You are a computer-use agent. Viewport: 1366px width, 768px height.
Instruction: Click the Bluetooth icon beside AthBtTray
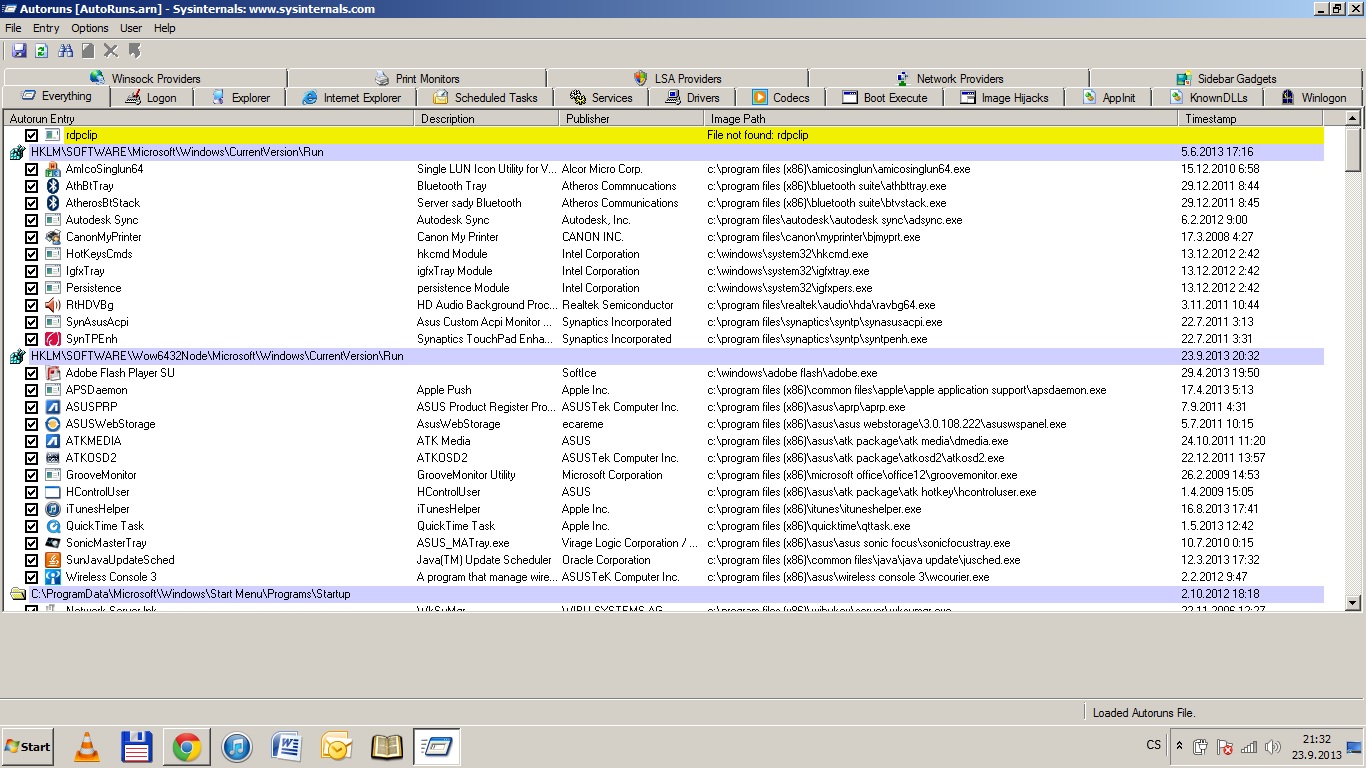click(x=53, y=186)
